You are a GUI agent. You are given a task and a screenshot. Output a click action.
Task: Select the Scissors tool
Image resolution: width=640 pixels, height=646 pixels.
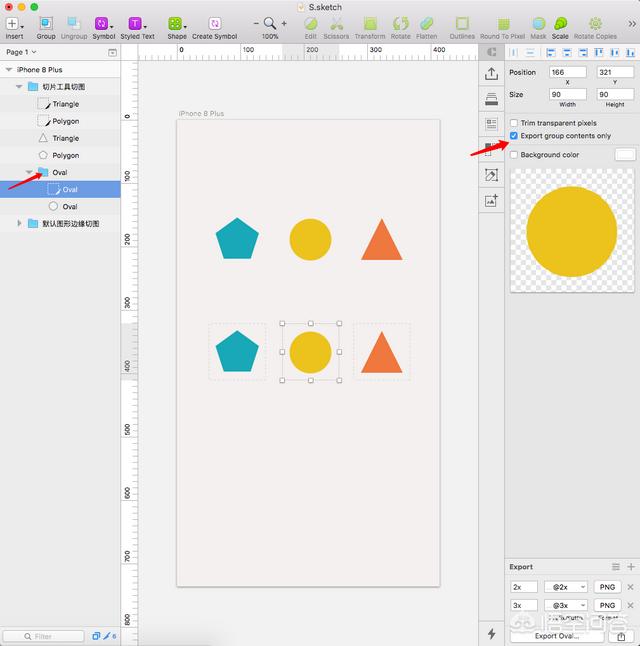click(x=337, y=23)
